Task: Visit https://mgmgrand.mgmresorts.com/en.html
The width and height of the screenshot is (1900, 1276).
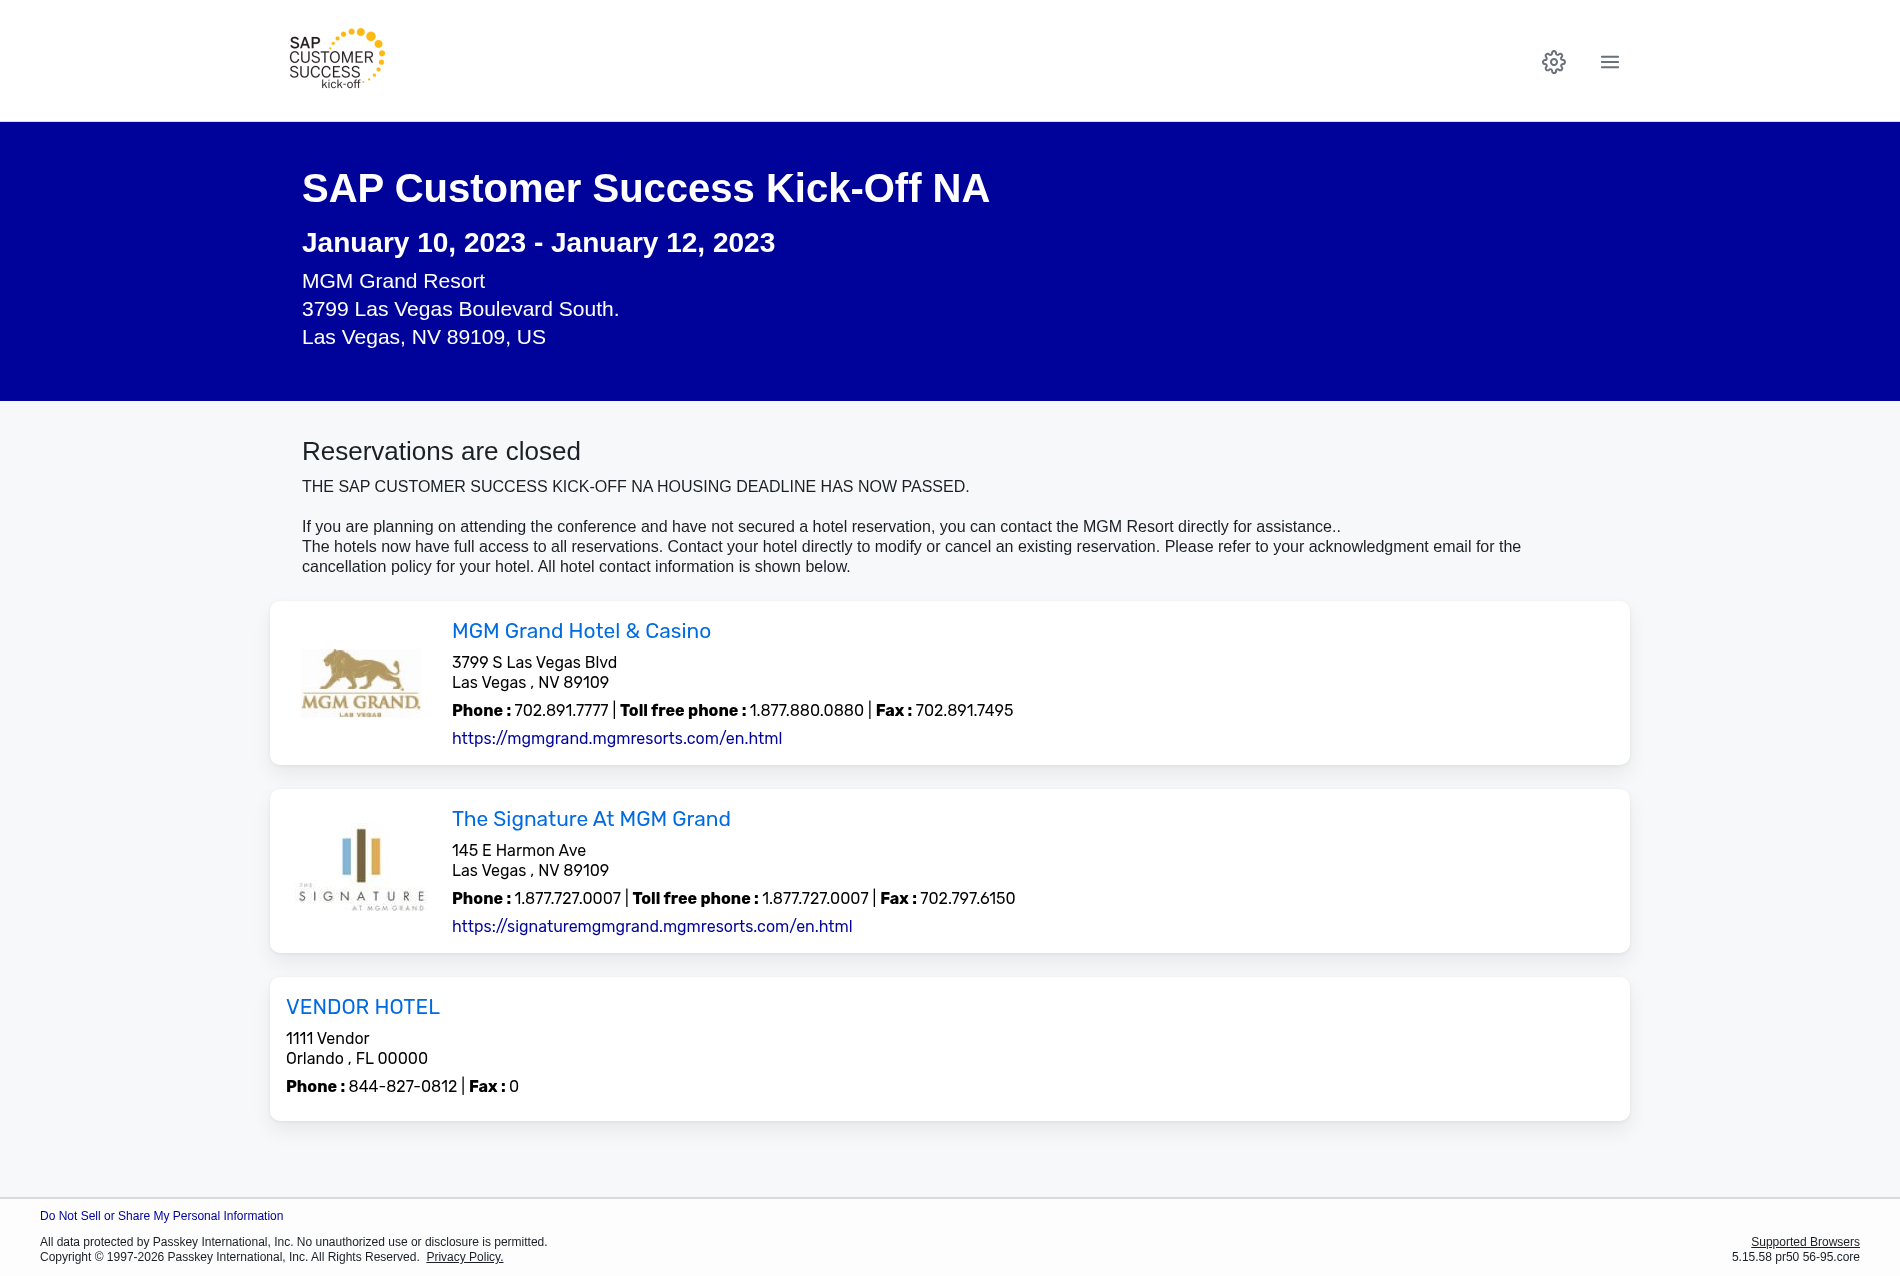Action: click(x=617, y=738)
